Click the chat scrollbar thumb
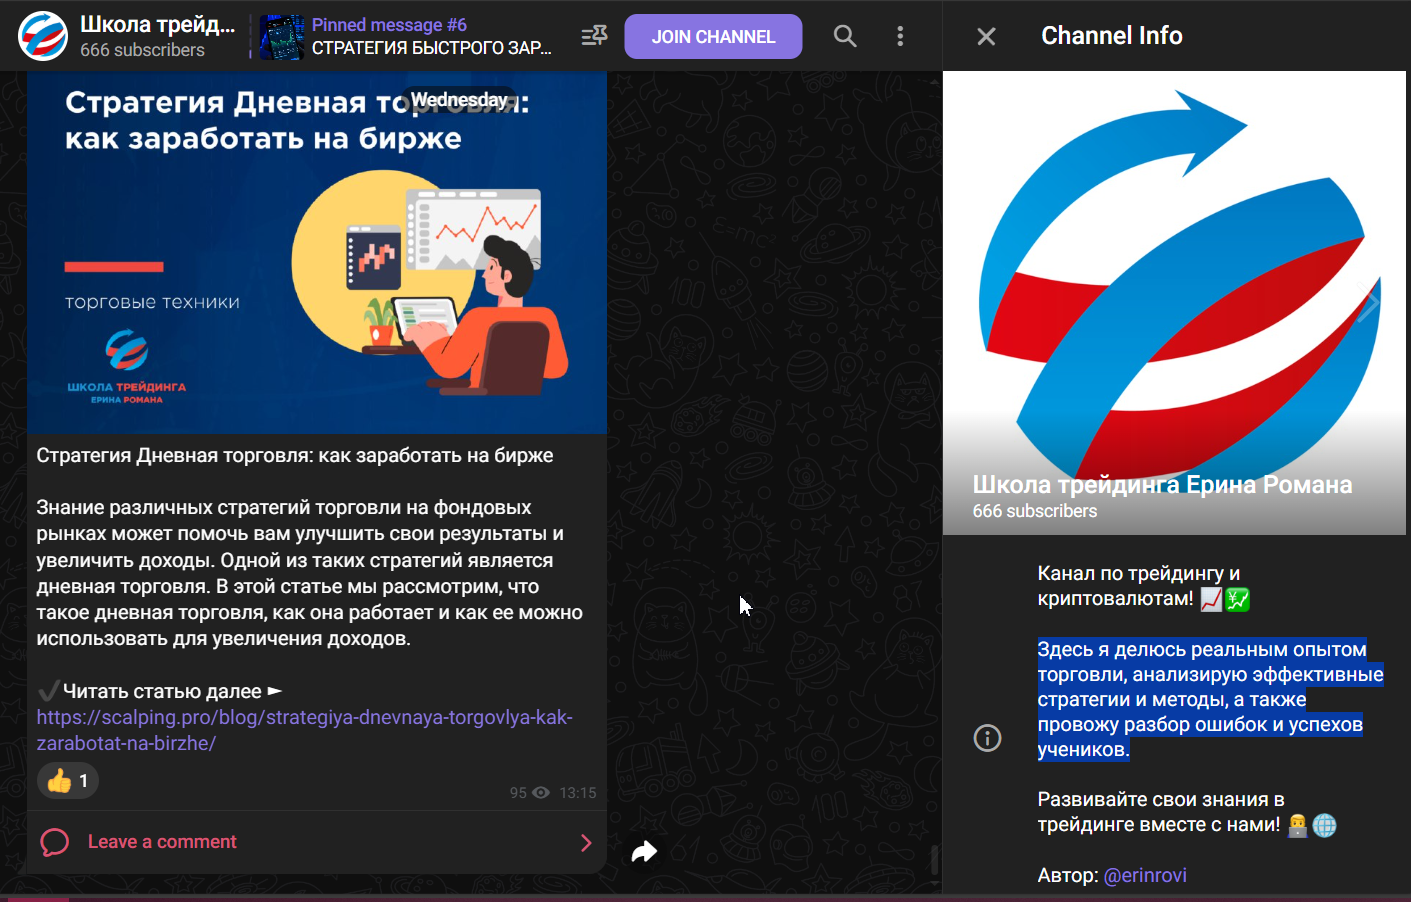1411x902 pixels. 935,860
